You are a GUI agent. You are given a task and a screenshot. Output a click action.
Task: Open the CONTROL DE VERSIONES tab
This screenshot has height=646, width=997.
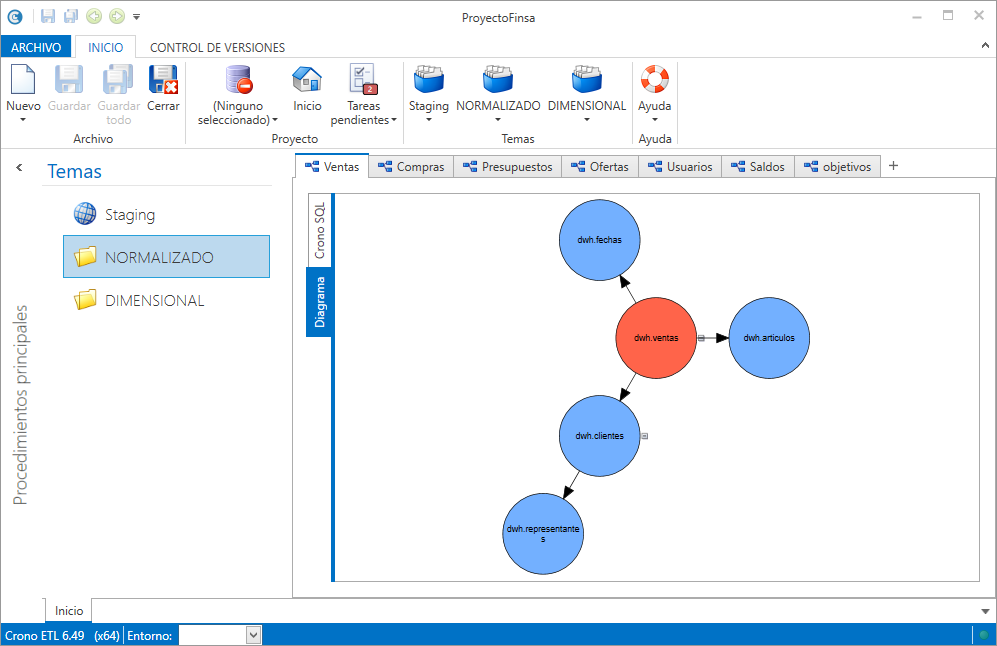(x=217, y=47)
